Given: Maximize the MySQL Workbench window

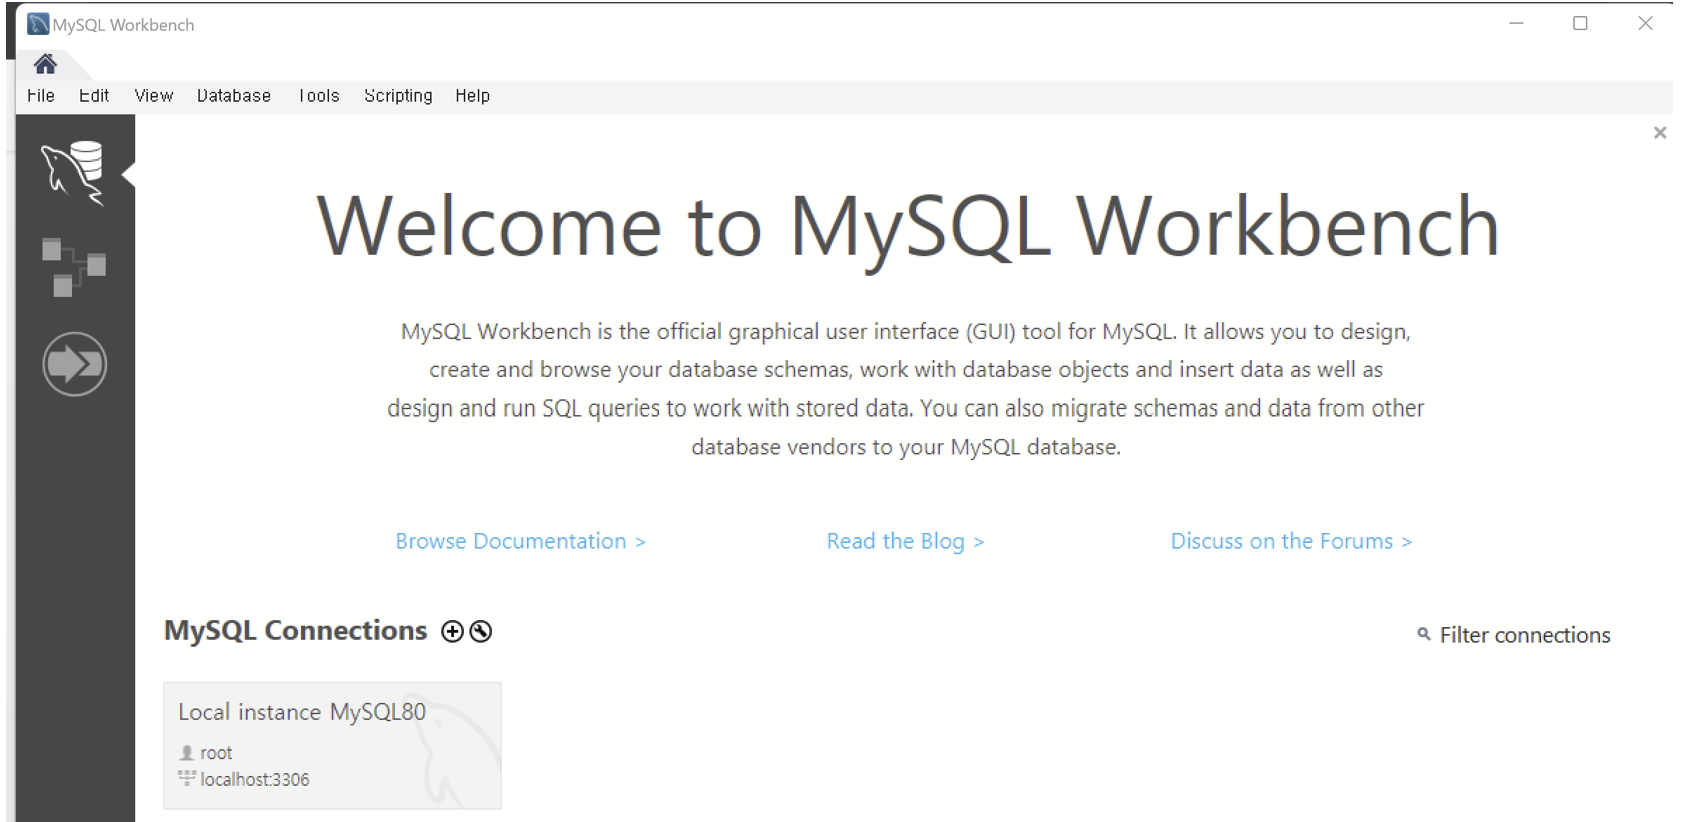Looking at the screenshot, I should click(x=1580, y=23).
